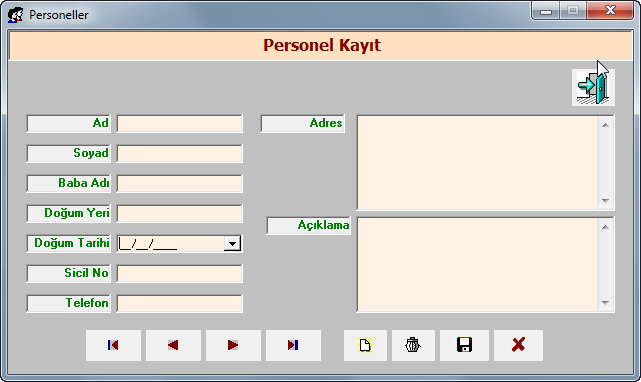Click Açıklama scrollbar up arrow
This screenshot has height=382, width=641.
click(x=605, y=227)
